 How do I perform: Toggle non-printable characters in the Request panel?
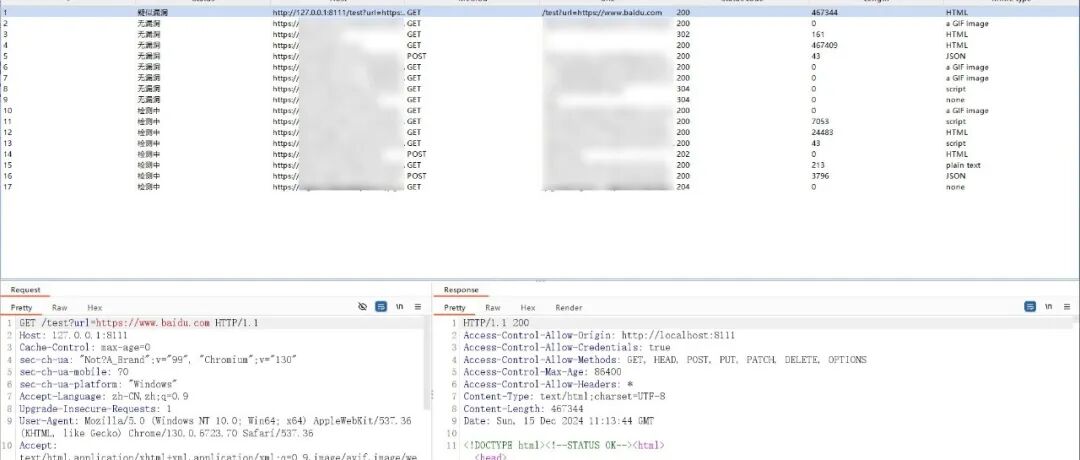tap(362, 307)
